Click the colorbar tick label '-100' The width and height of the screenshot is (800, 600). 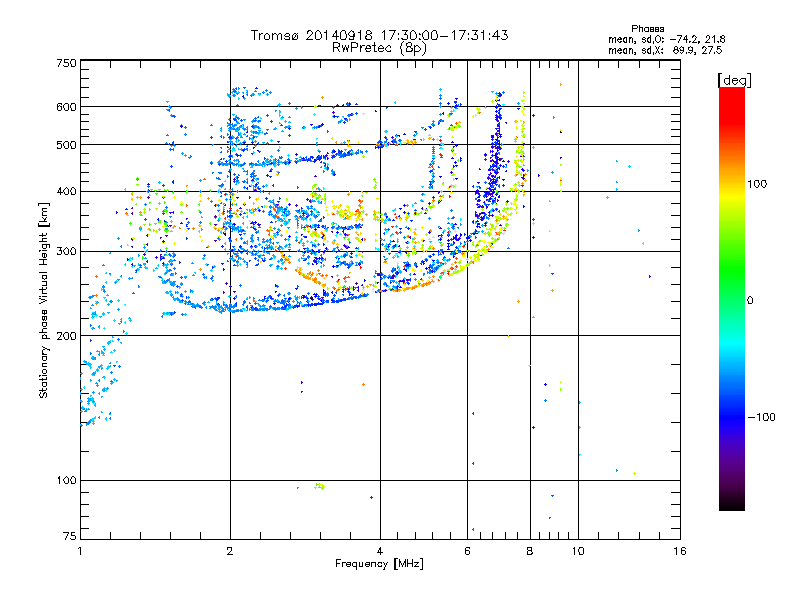(x=761, y=417)
